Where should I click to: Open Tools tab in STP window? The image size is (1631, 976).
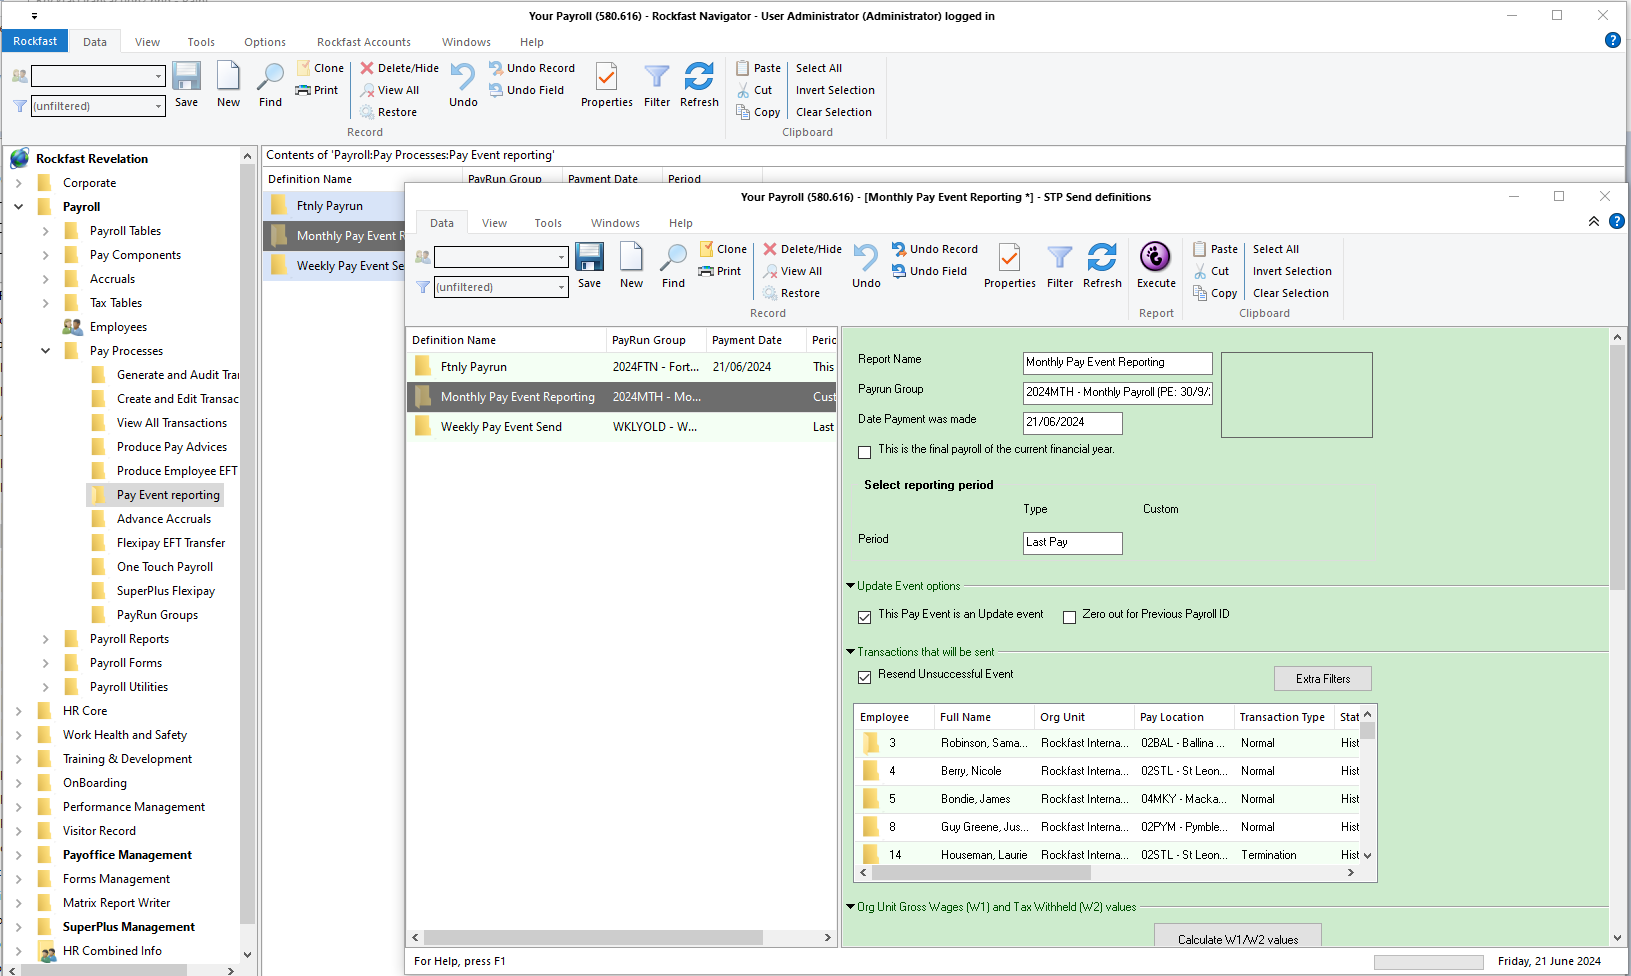[548, 223]
